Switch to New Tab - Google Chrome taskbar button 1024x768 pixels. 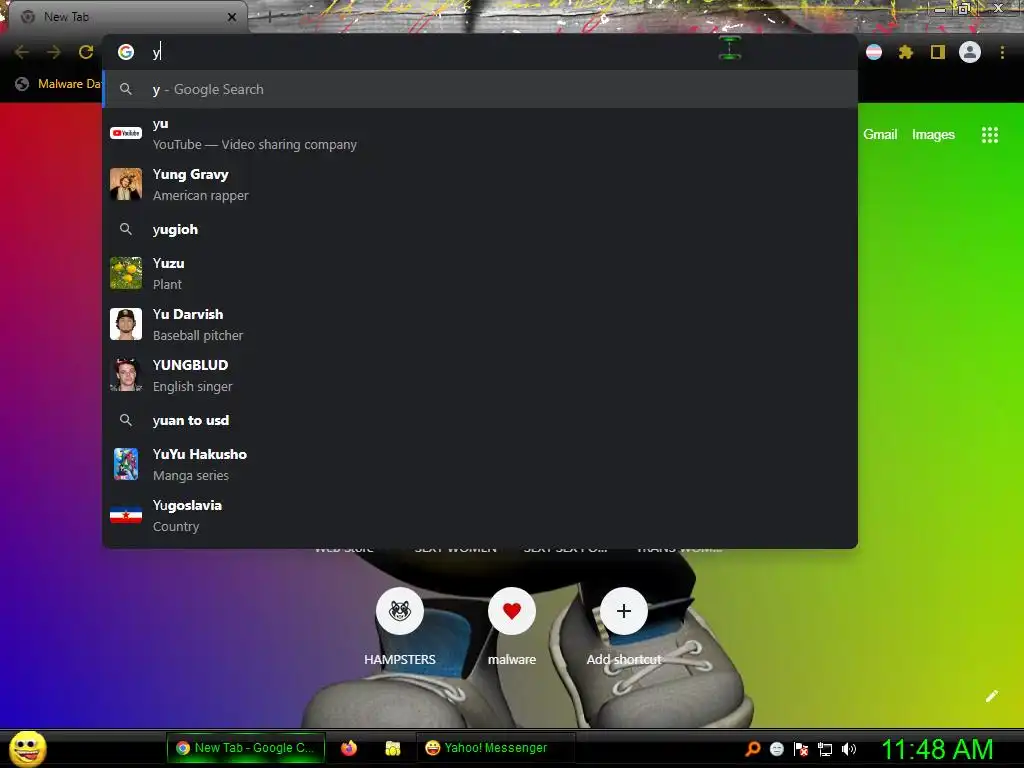point(246,748)
